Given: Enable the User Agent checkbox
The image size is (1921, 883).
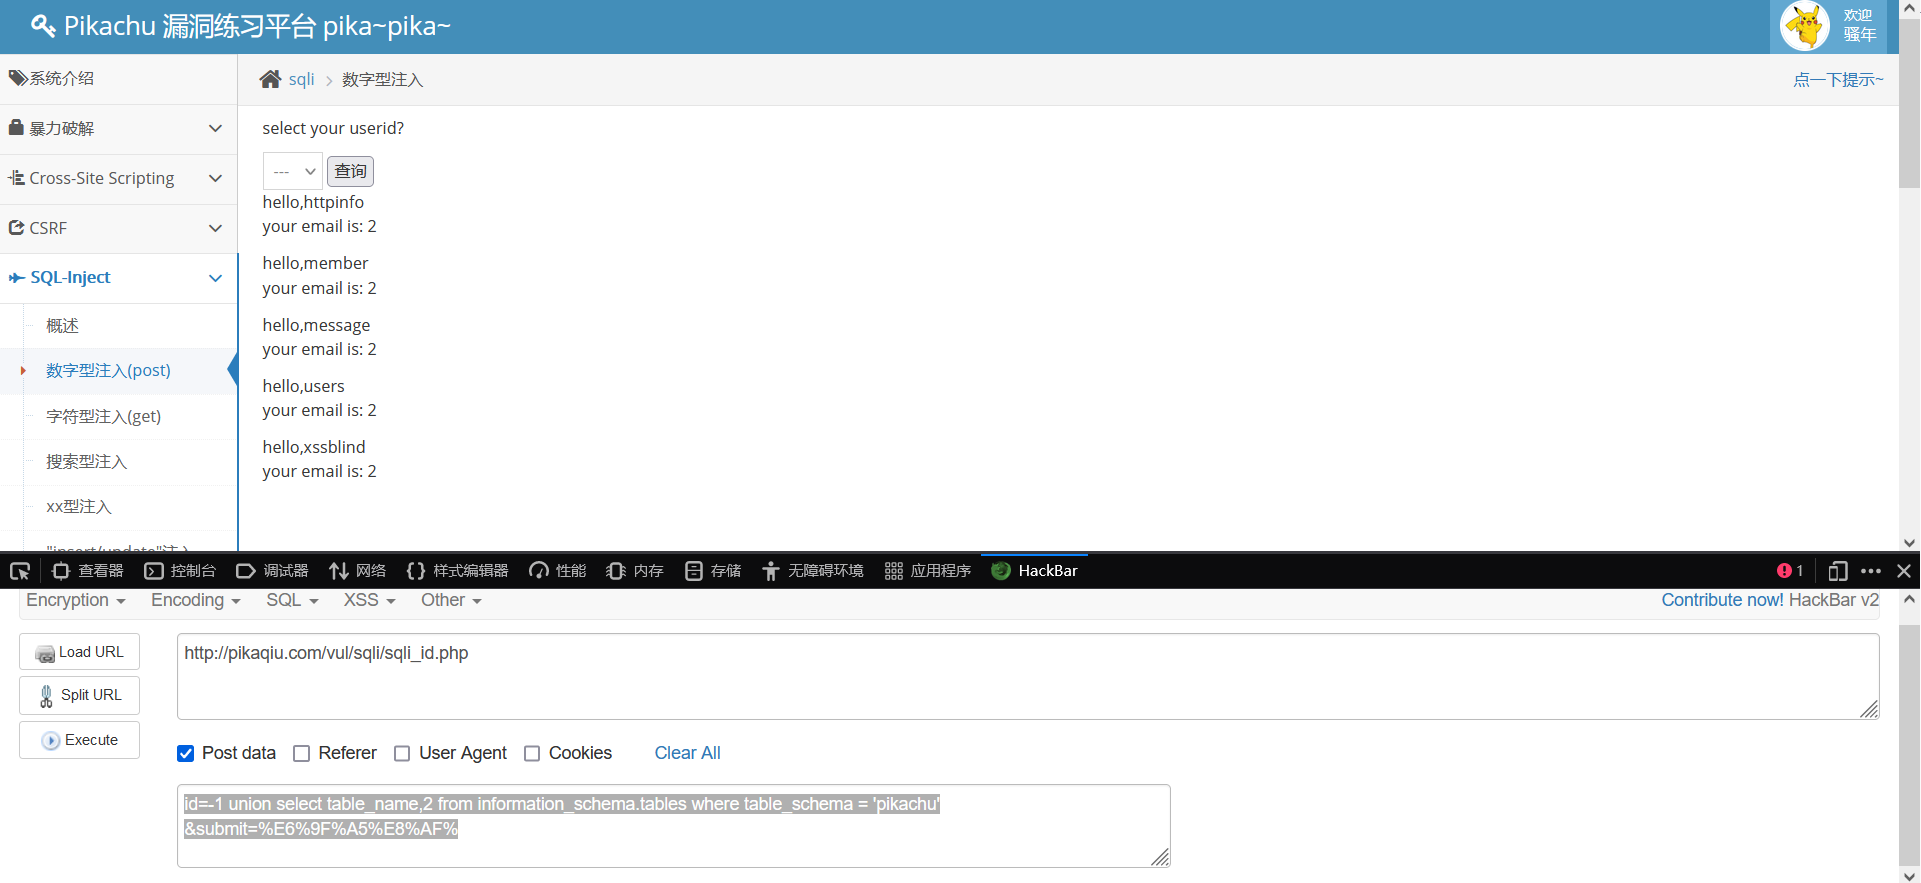Looking at the screenshot, I should coord(402,754).
